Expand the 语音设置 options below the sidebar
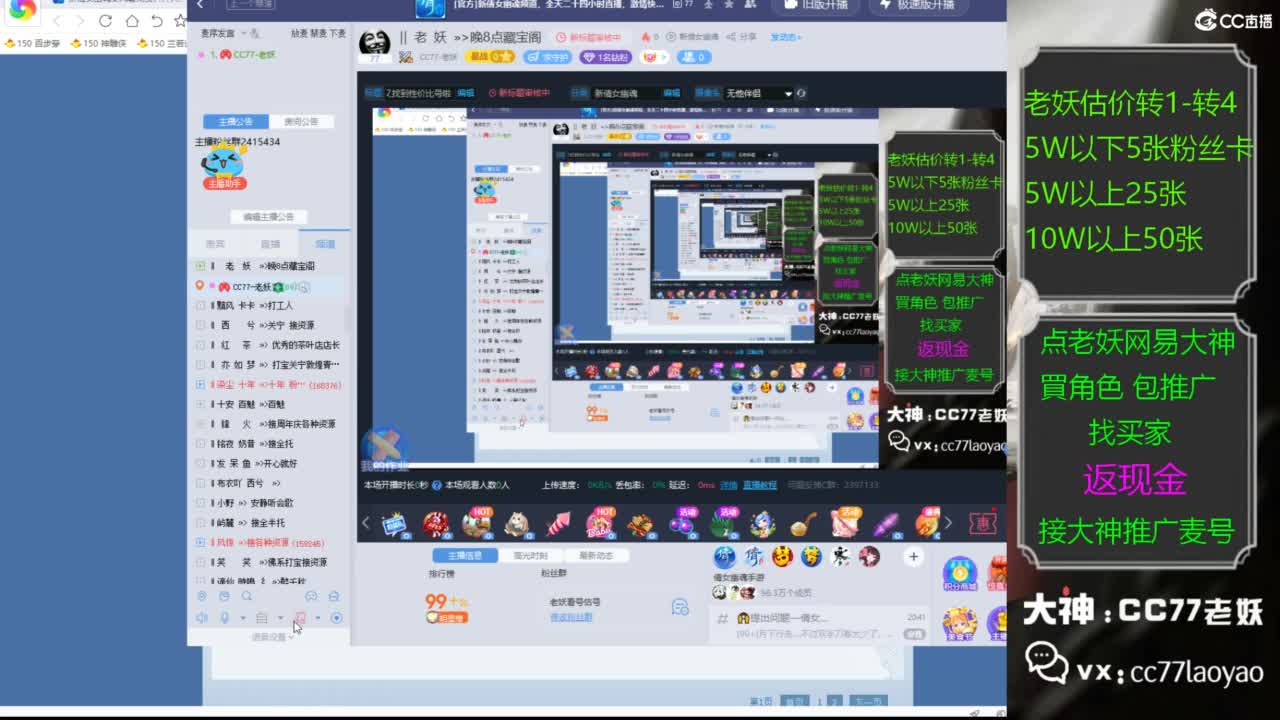Image resolution: width=1280 pixels, height=720 pixels. 270,636
